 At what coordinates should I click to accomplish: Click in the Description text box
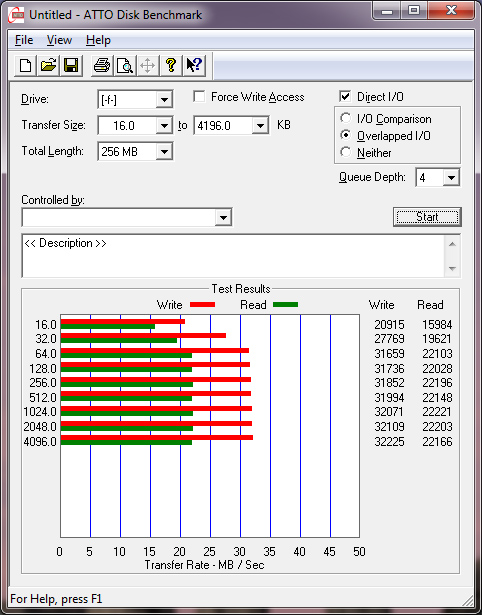coord(233,256)
